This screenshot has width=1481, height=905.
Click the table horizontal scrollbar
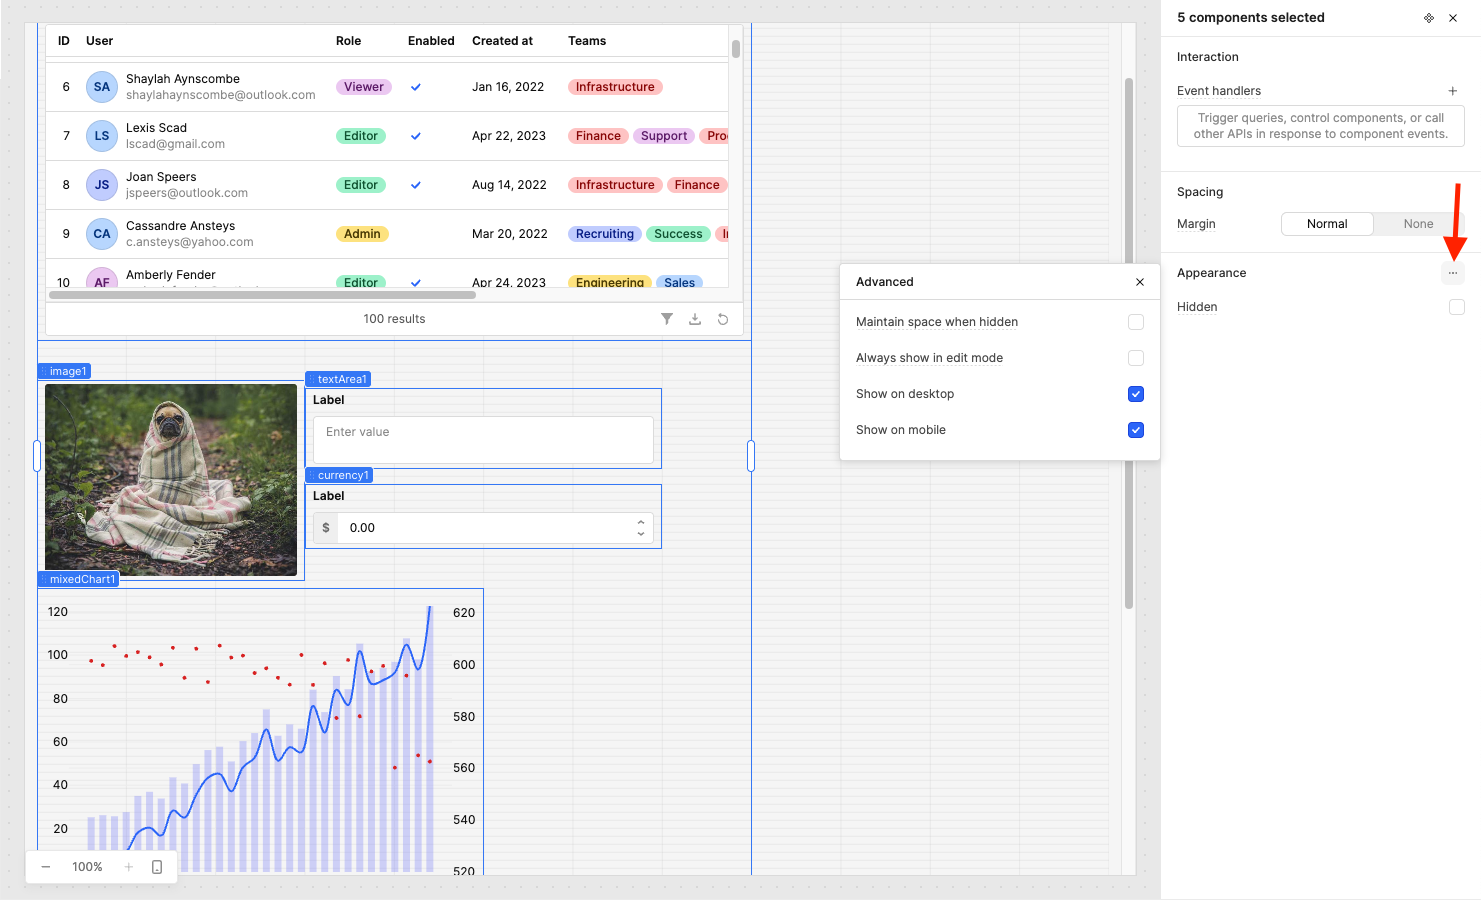[x=262, y=295]
